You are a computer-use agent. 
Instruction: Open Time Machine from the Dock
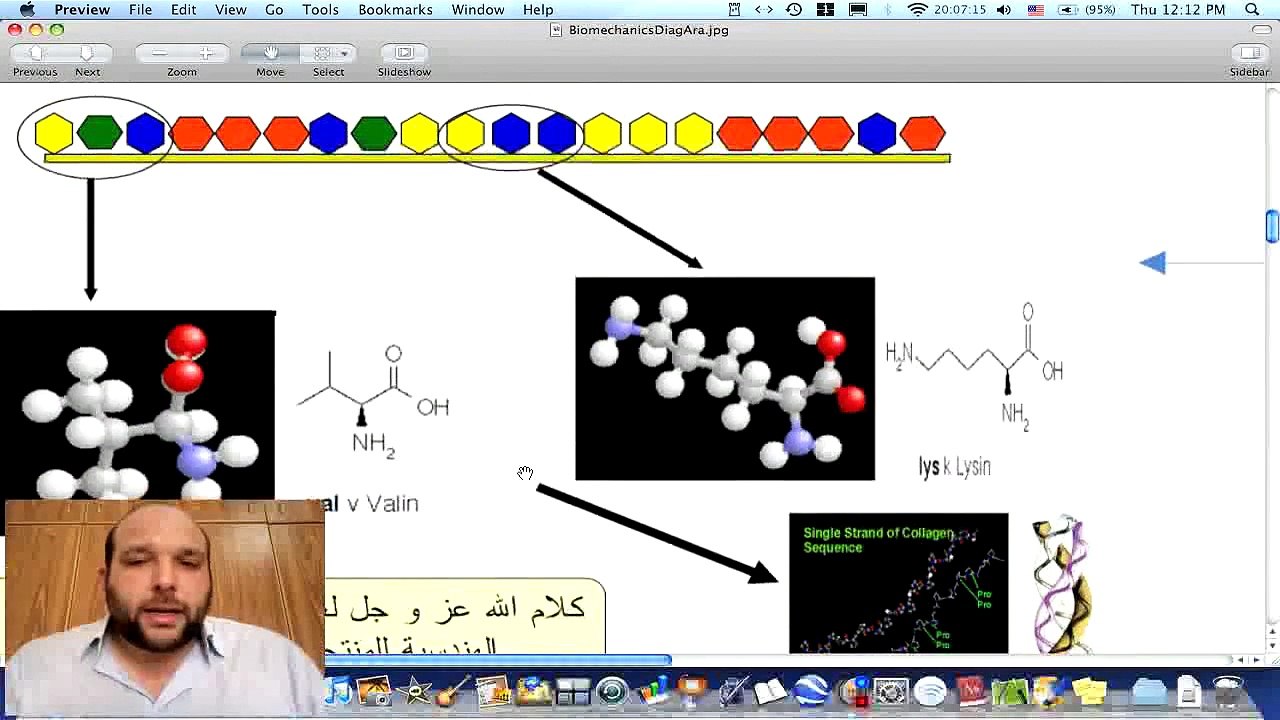tap(612, 691)
